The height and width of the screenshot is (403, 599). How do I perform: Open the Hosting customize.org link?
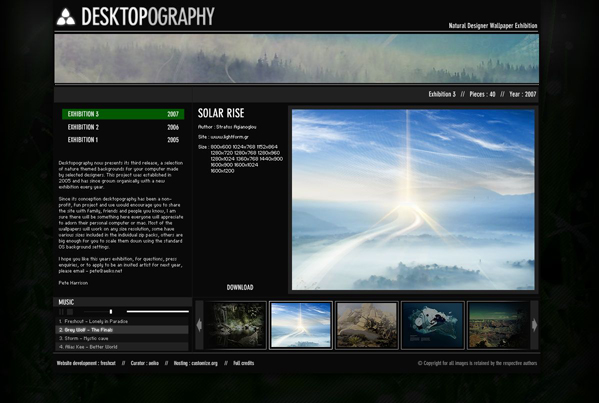(x=196, y=363)
